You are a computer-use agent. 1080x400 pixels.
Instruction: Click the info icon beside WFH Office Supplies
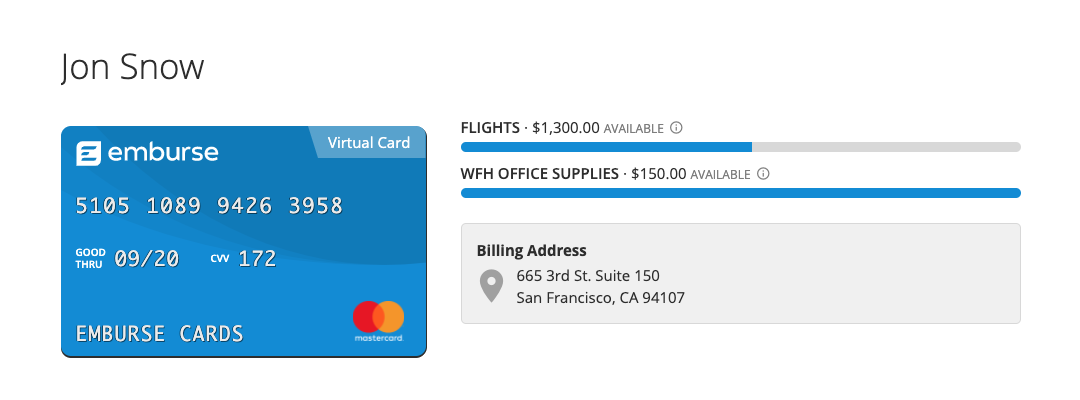(763, 174)
